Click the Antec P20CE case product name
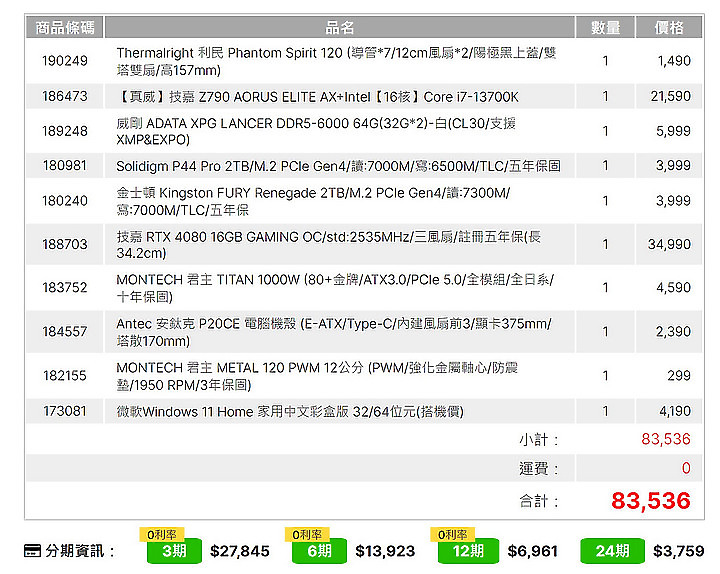The image size is (720, 574). (x=334, y=332)
